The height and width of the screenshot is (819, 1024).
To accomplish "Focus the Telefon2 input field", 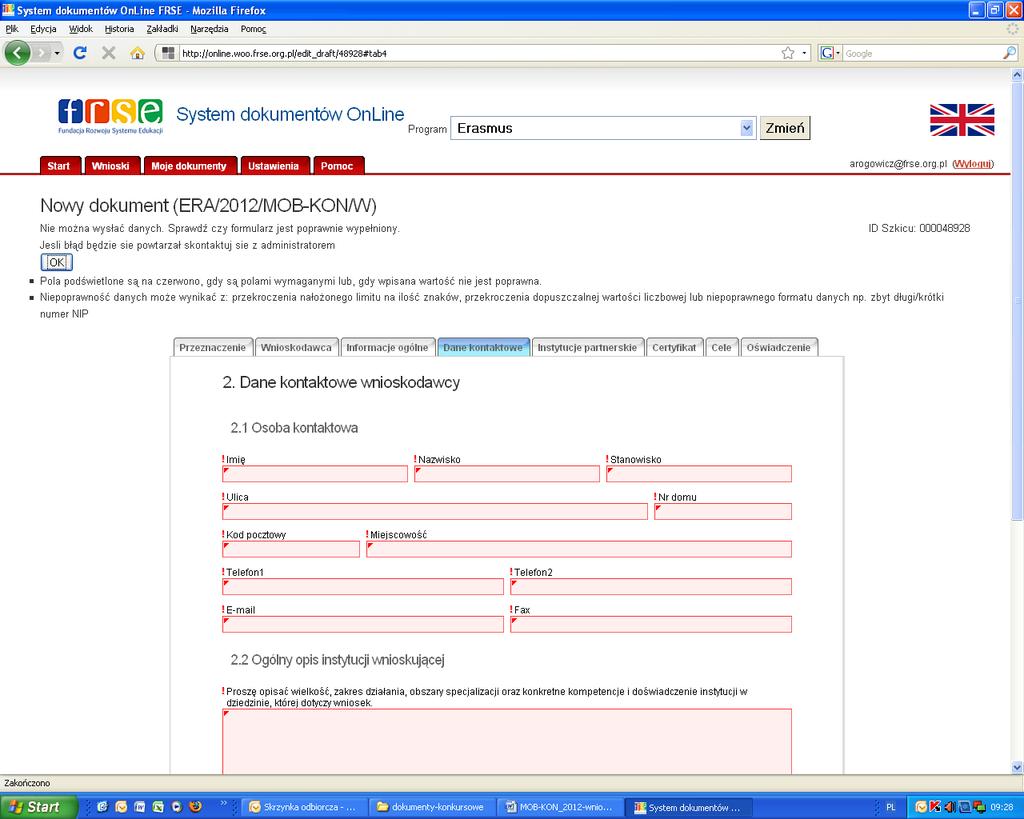I will [651, 586].
